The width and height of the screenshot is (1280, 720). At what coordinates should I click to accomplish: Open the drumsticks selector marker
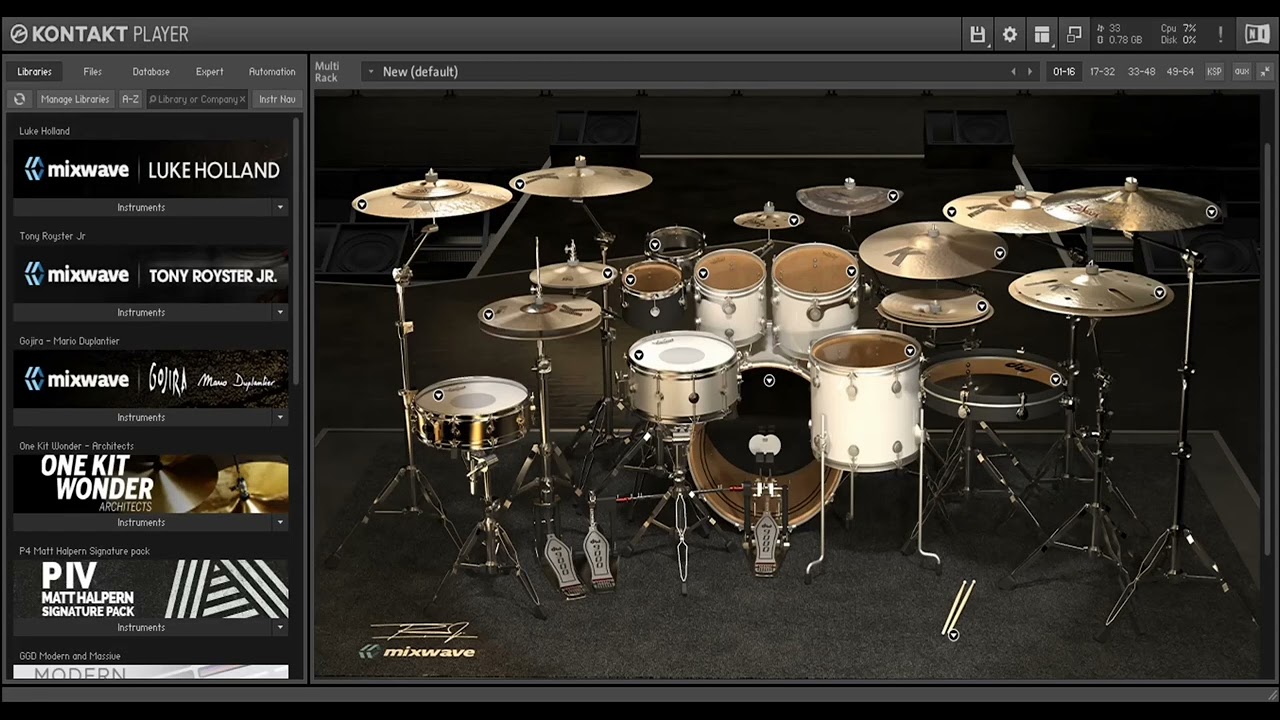(953, 635)
